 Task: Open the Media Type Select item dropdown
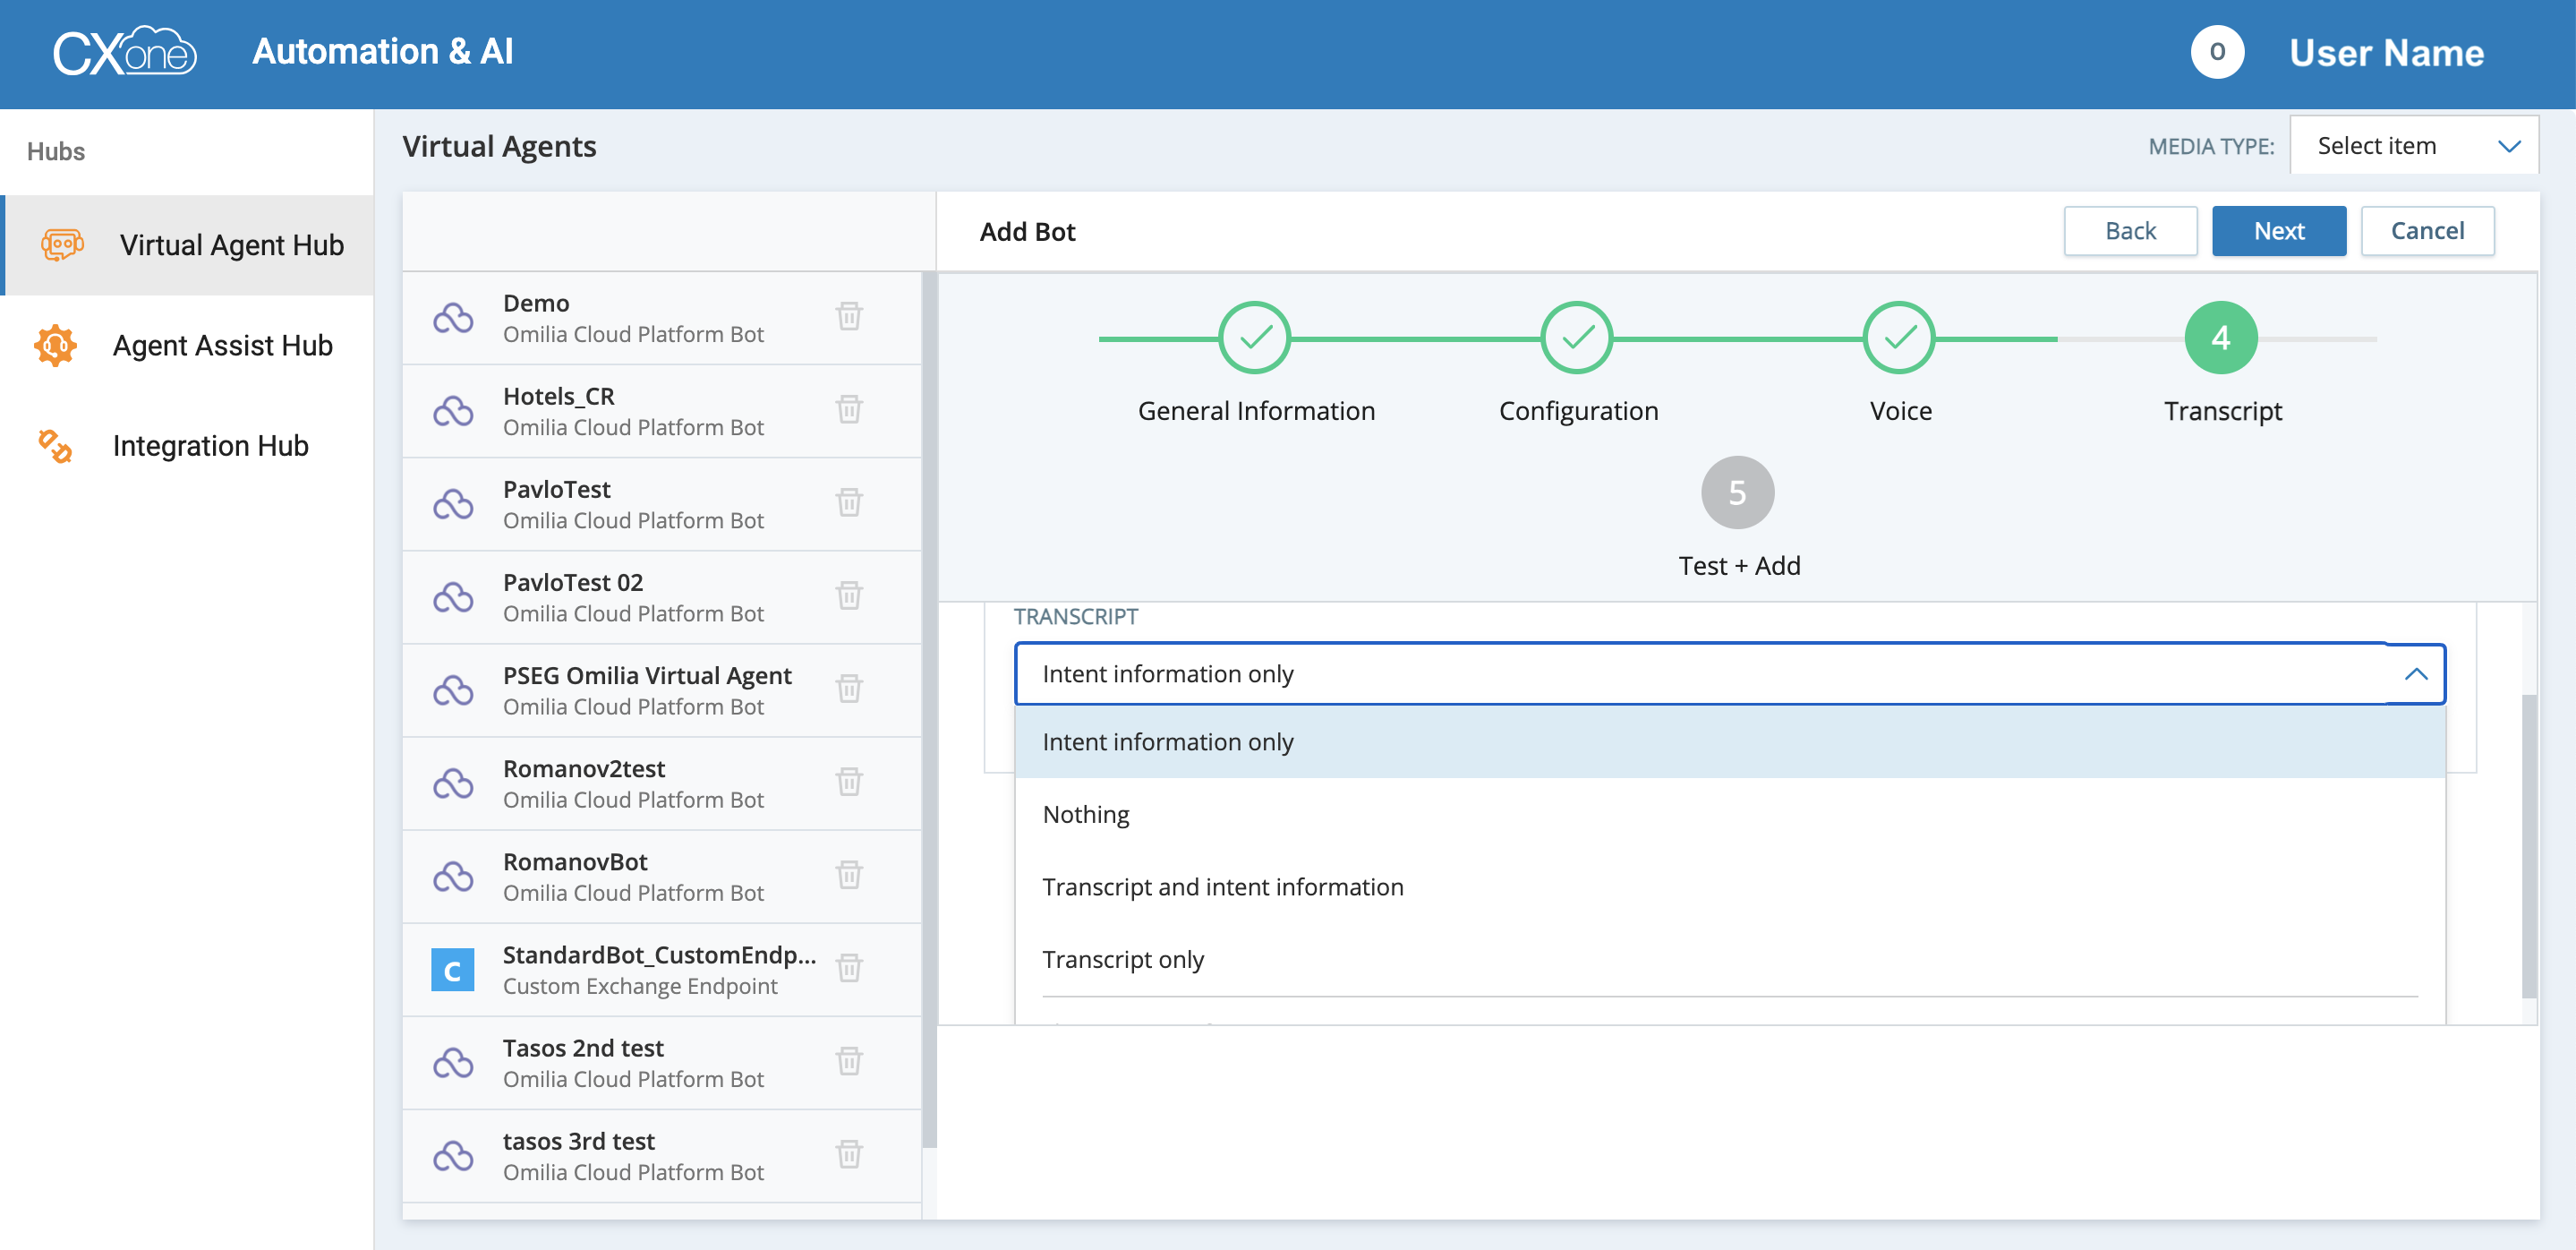2413,146
